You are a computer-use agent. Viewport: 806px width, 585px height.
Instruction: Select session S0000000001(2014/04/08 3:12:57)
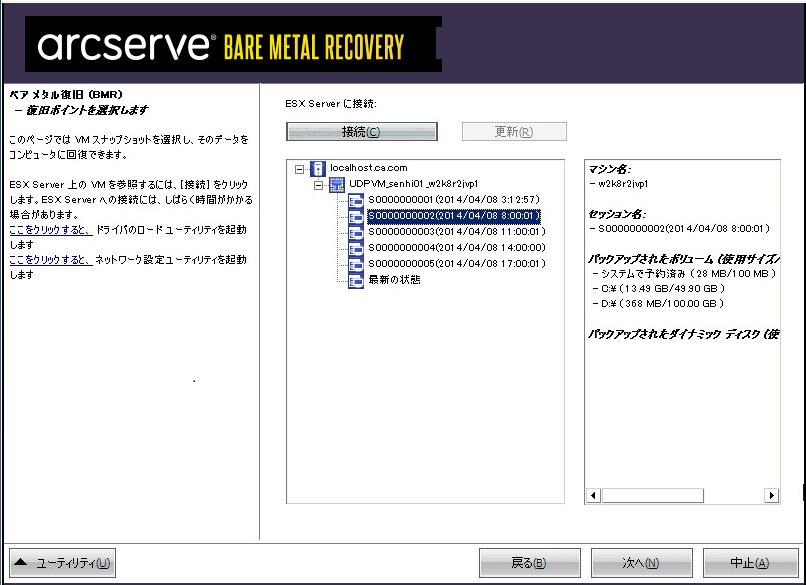pos(454,199)
